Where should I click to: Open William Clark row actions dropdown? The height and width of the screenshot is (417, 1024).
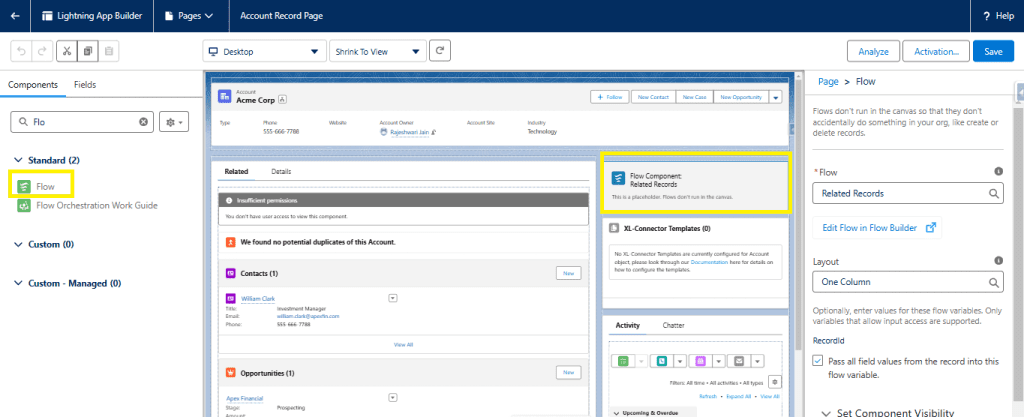(392, 298)
